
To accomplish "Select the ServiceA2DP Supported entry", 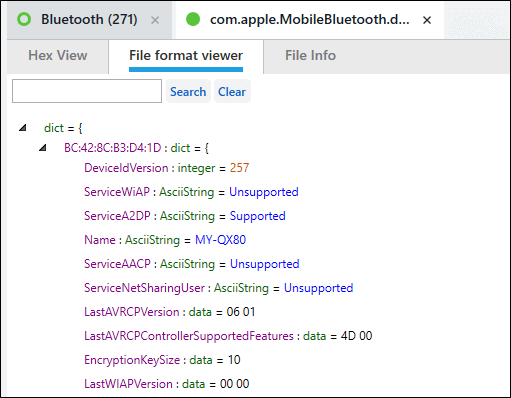I will coord(185,216).
